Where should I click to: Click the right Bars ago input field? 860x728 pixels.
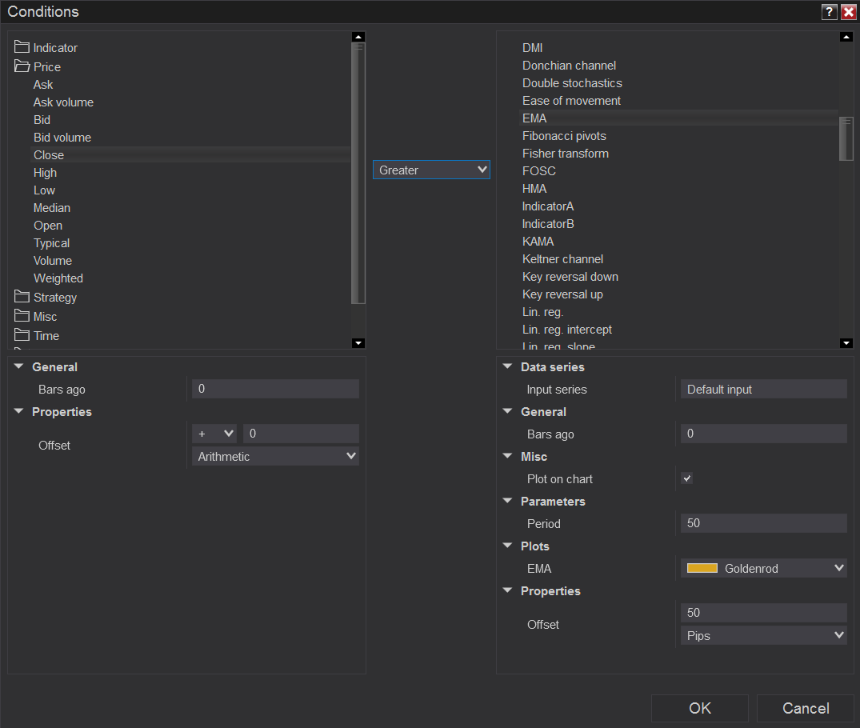763,433
